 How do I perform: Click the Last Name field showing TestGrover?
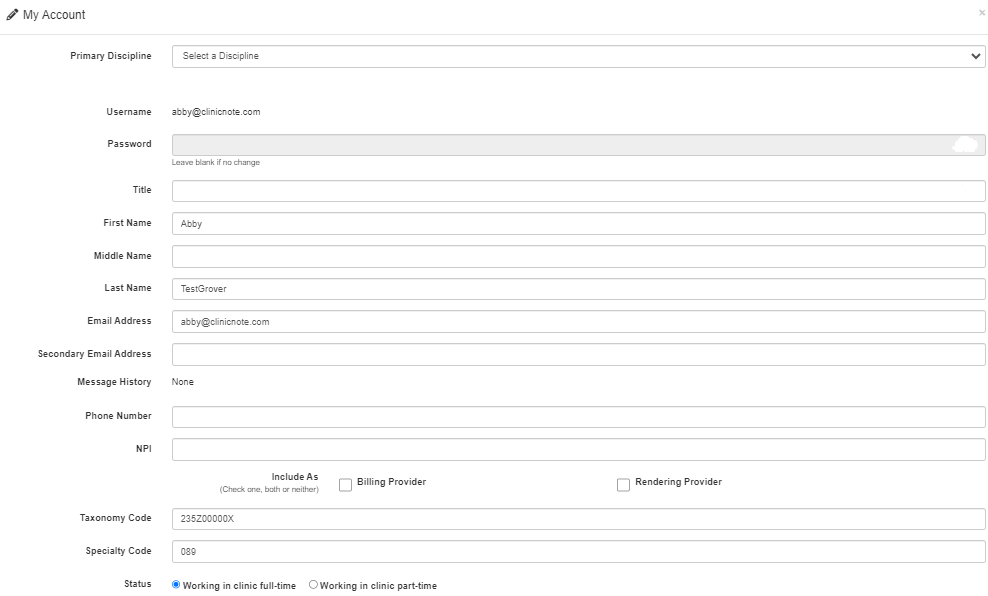[x=576, y=289]
